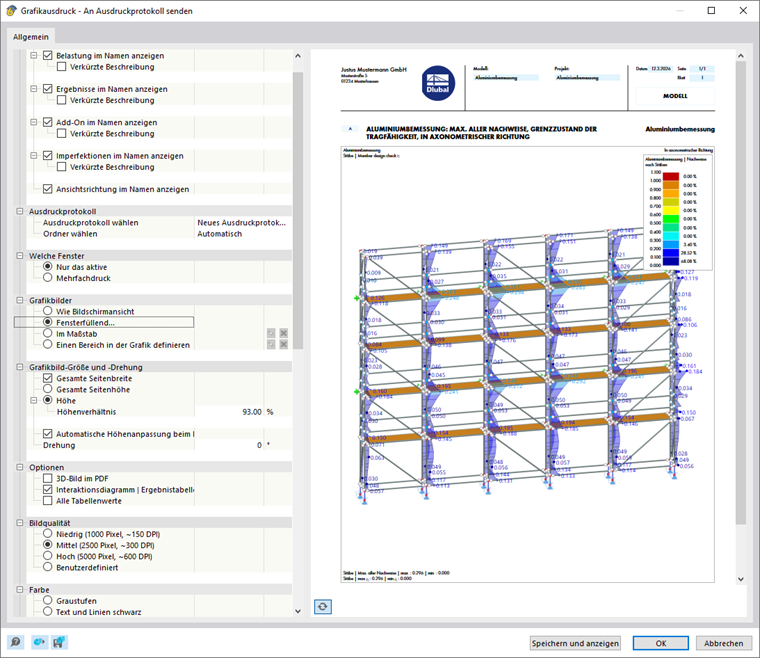
Task: Click the pick icon beside Im Maßstab
Action: pyautogui.click(x=271, y=333)
